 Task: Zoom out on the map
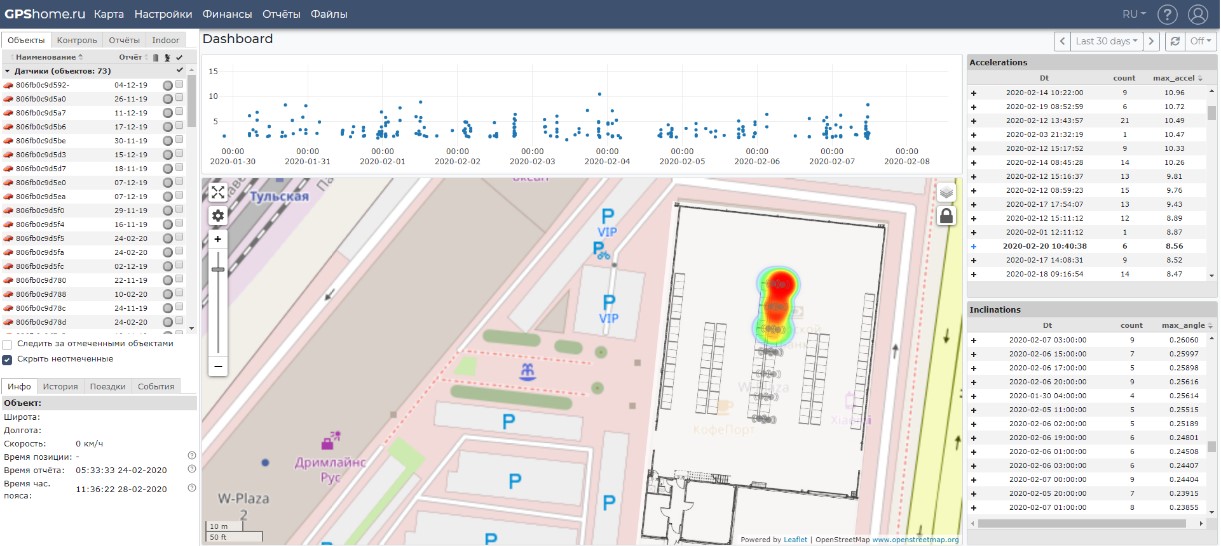tap(218, 367)
